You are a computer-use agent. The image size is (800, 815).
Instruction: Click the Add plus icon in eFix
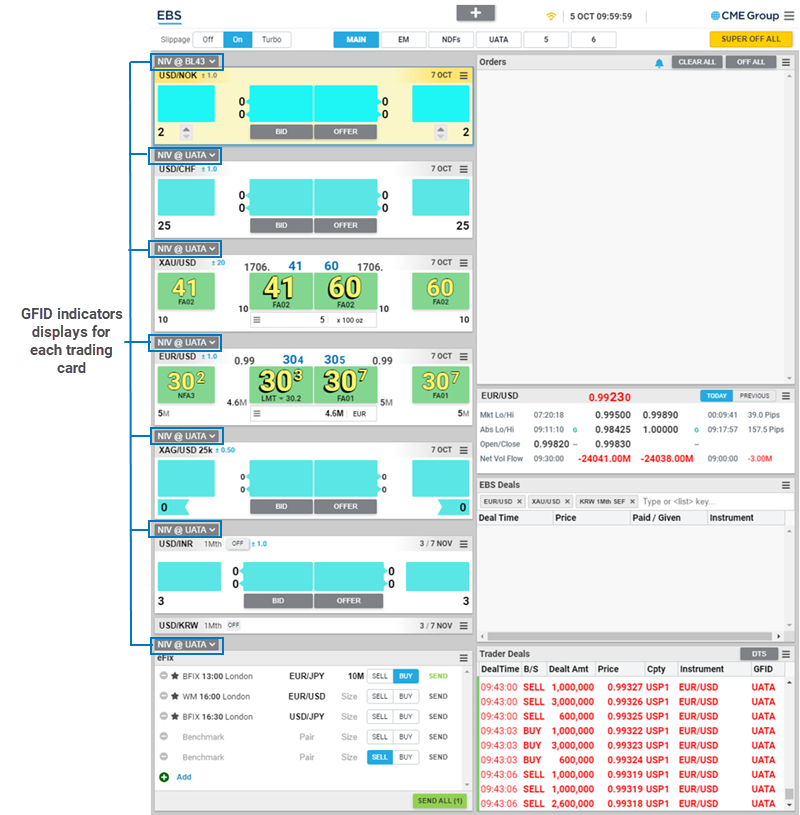click(x=164, y=777)
